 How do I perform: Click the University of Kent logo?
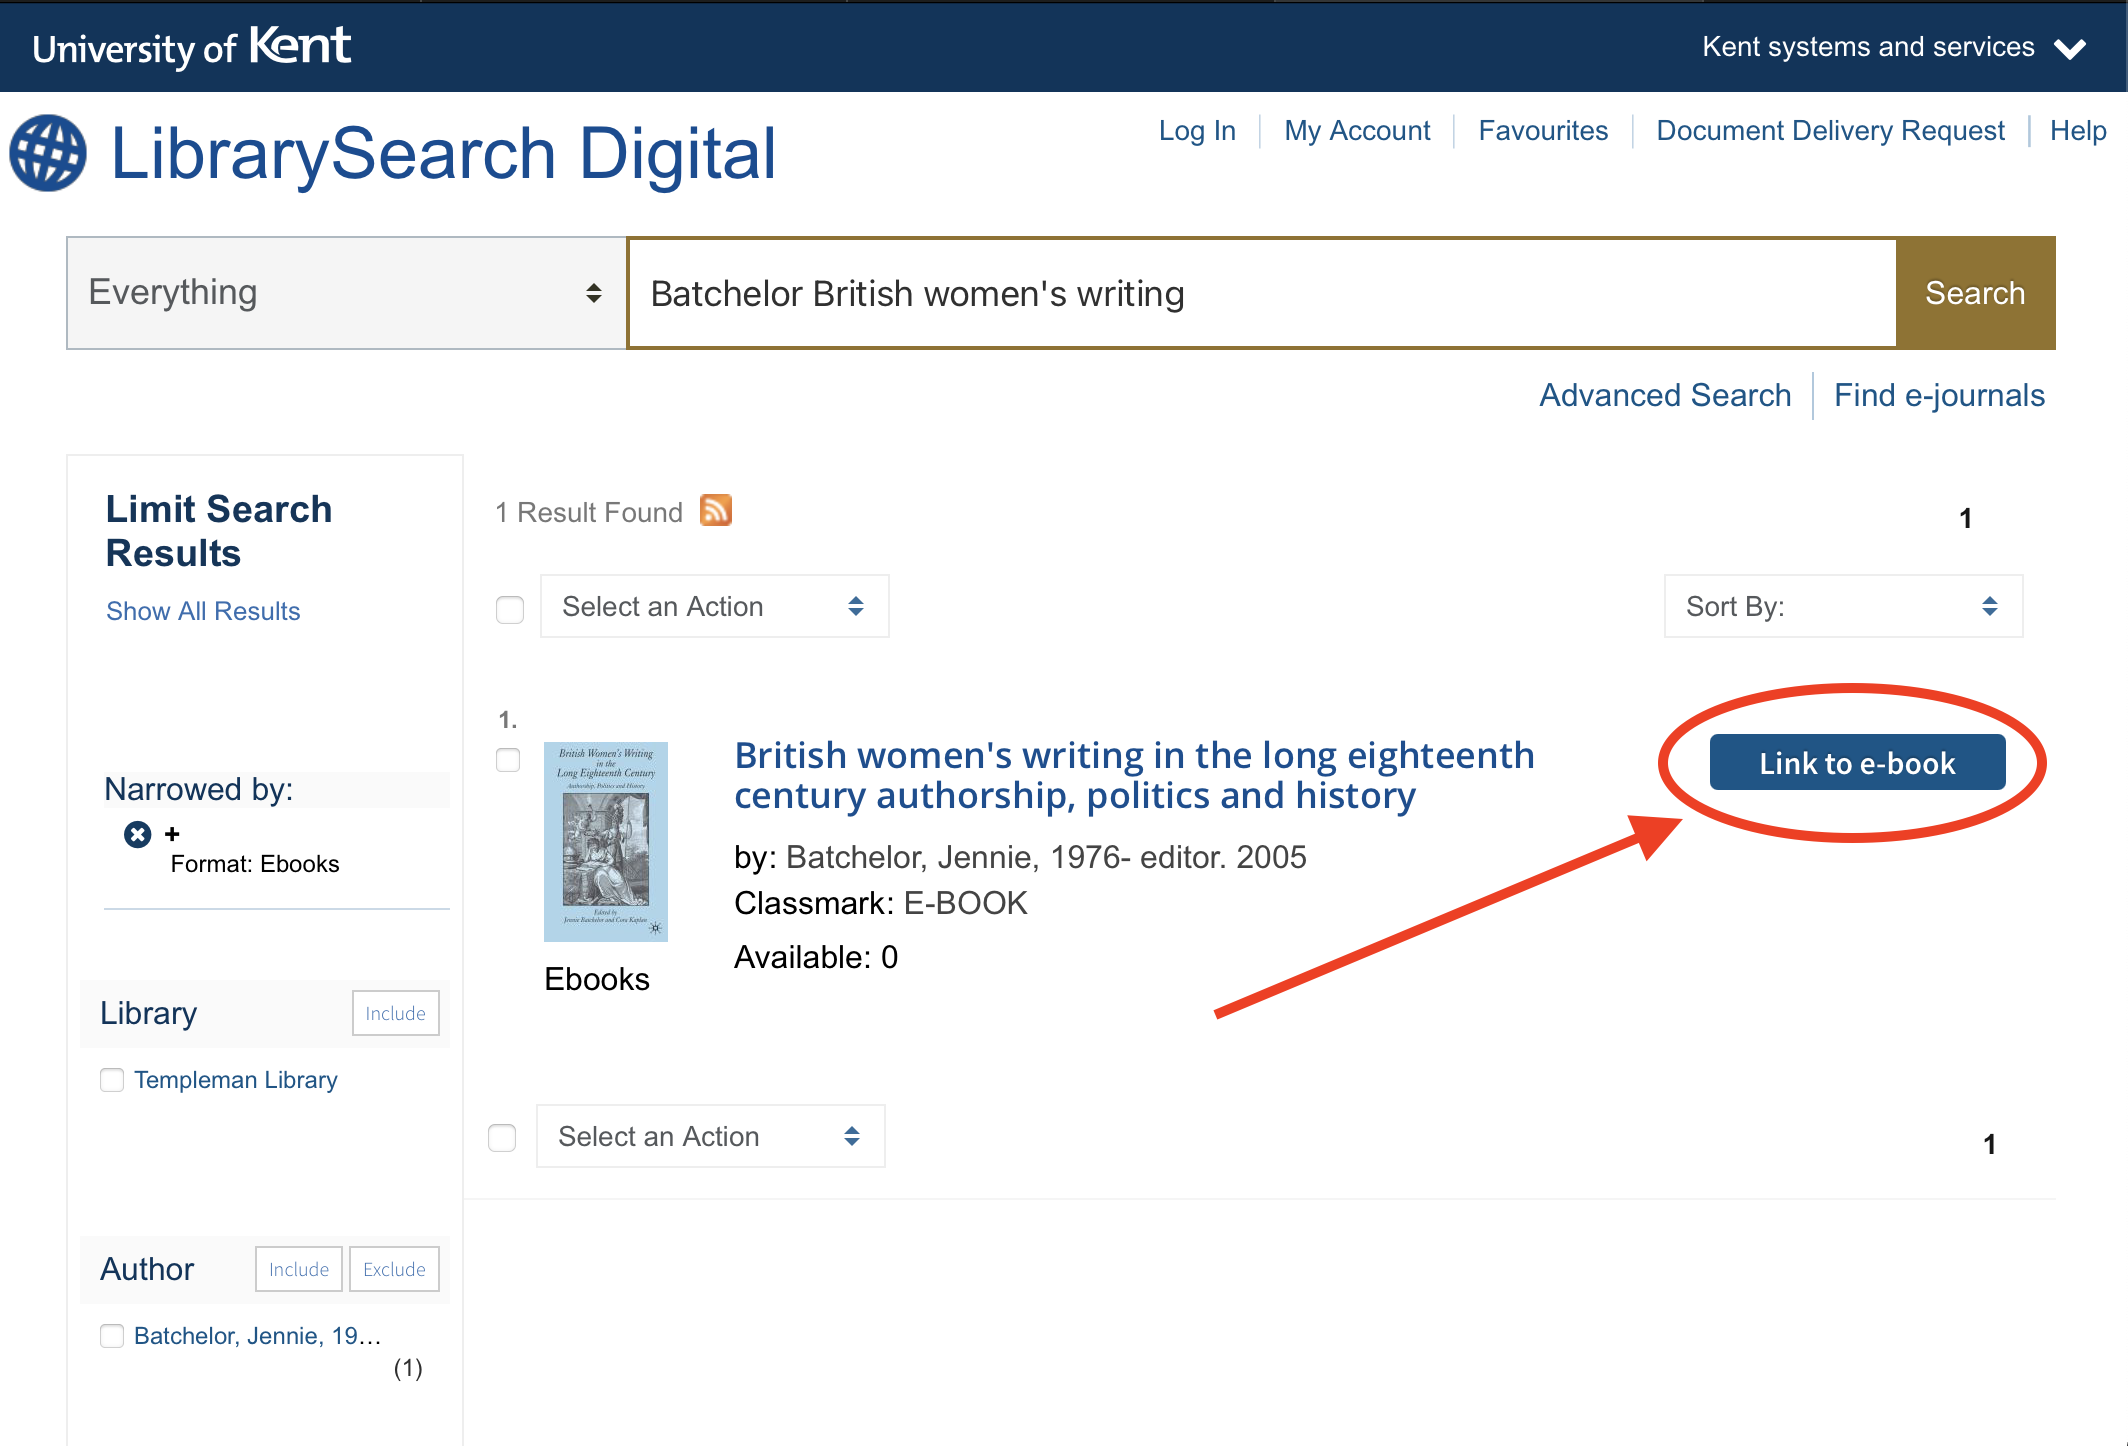click(191, 47)
